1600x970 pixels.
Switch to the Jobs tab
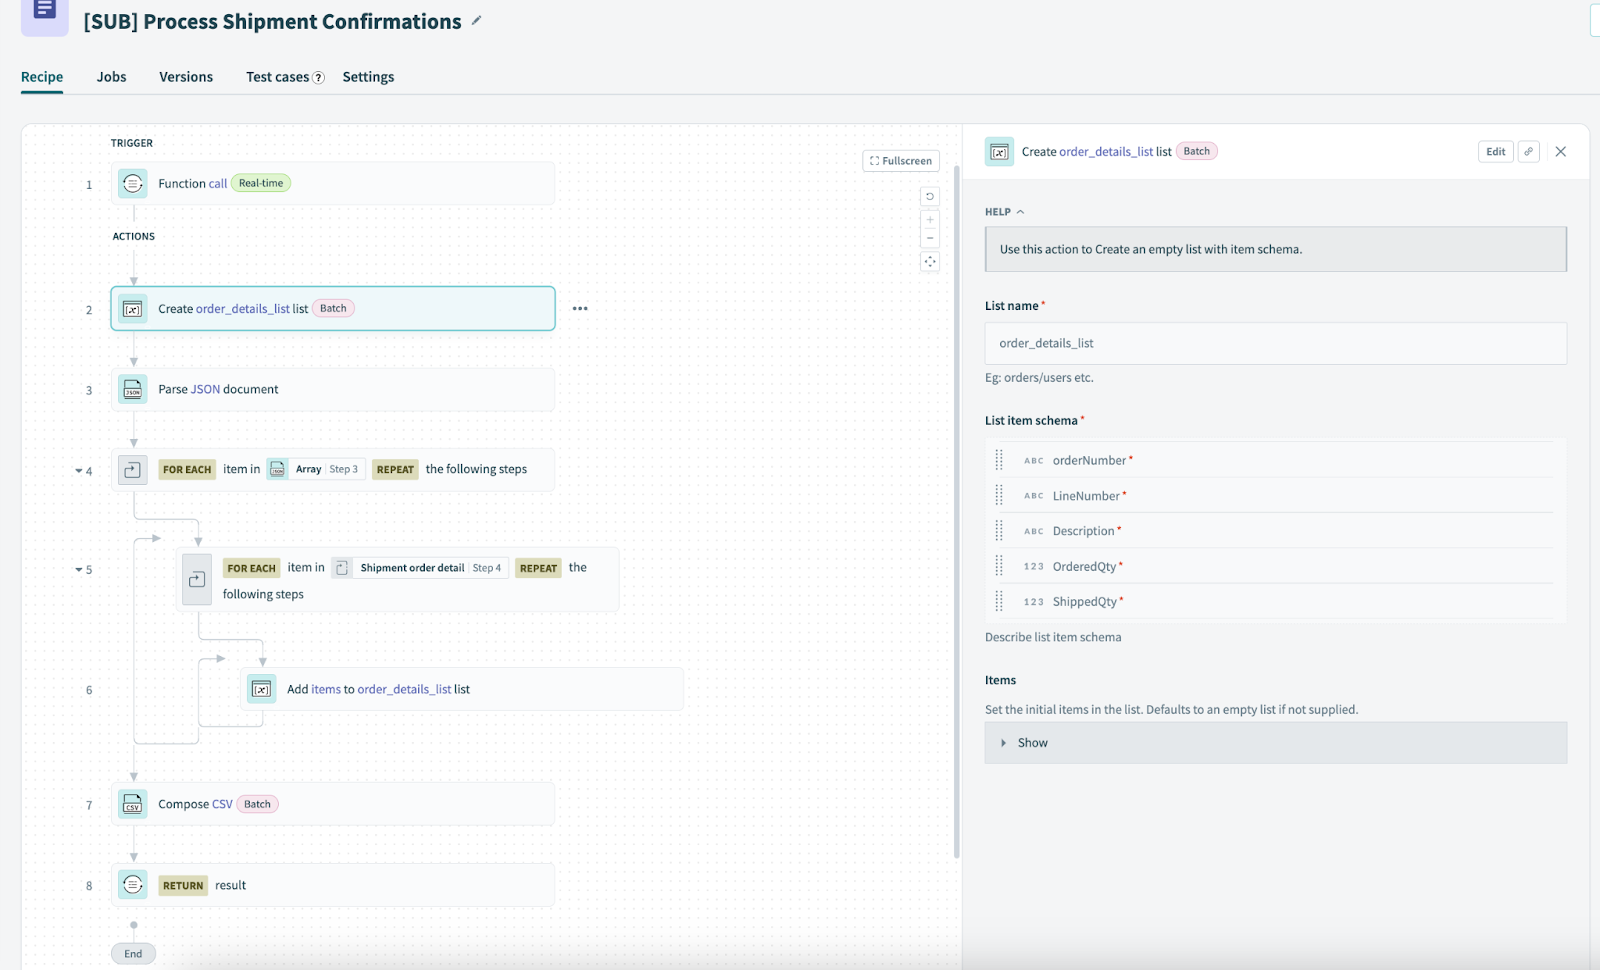pyautogui.click(x=111, y=77)
